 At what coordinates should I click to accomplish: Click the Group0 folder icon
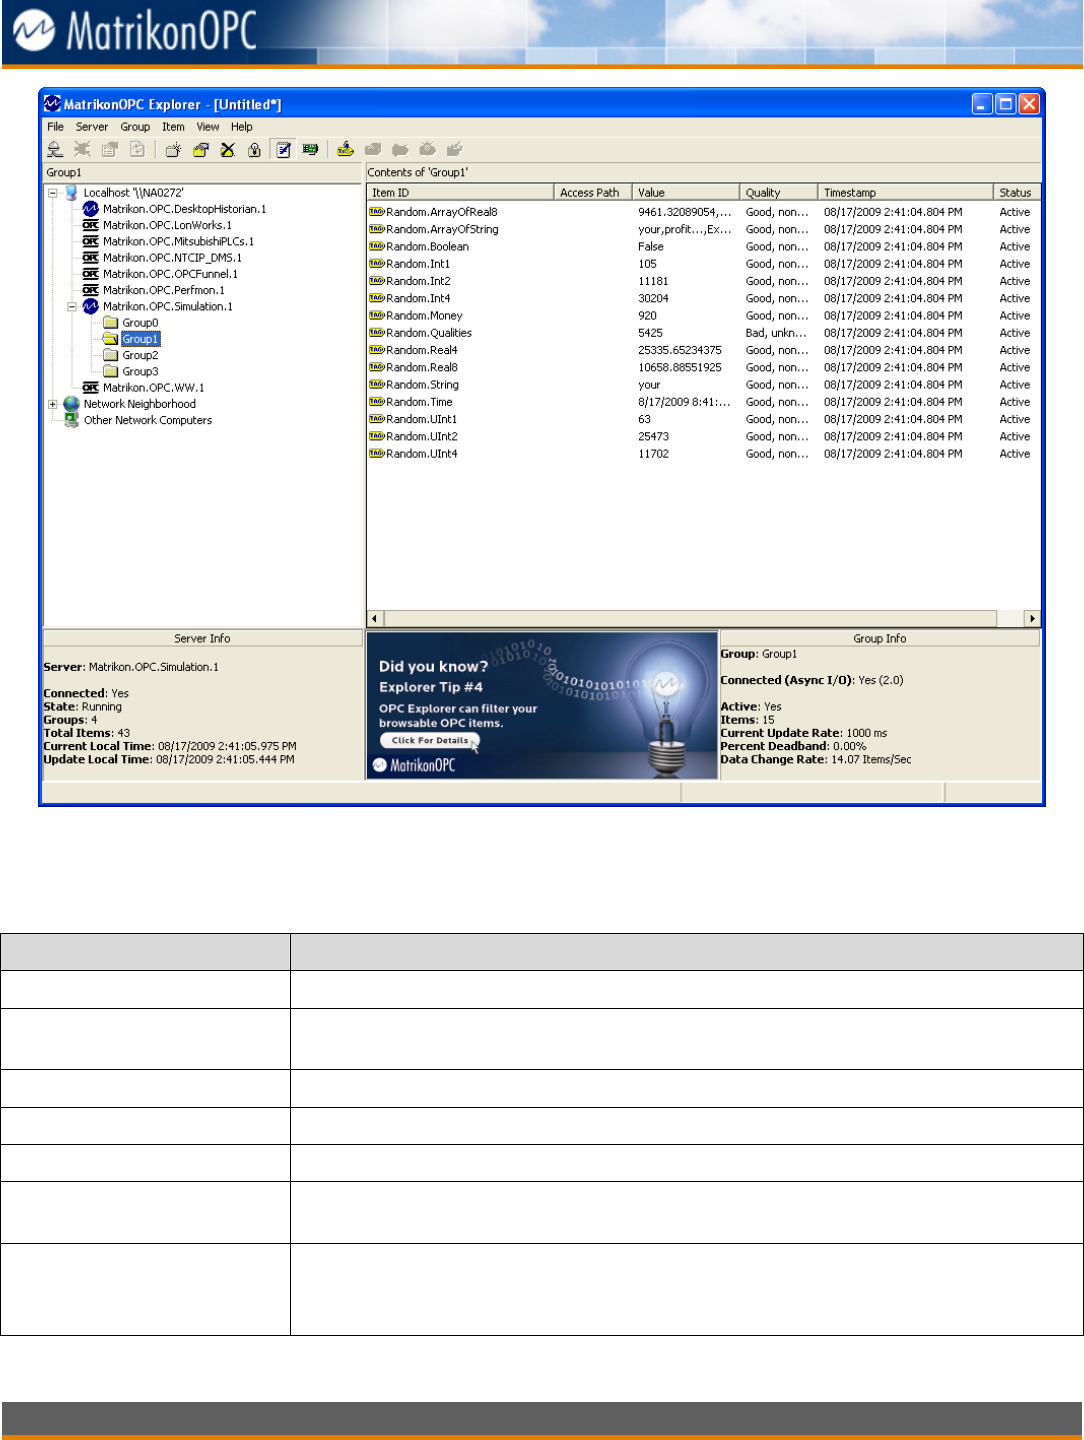click(x=111, y=322)
